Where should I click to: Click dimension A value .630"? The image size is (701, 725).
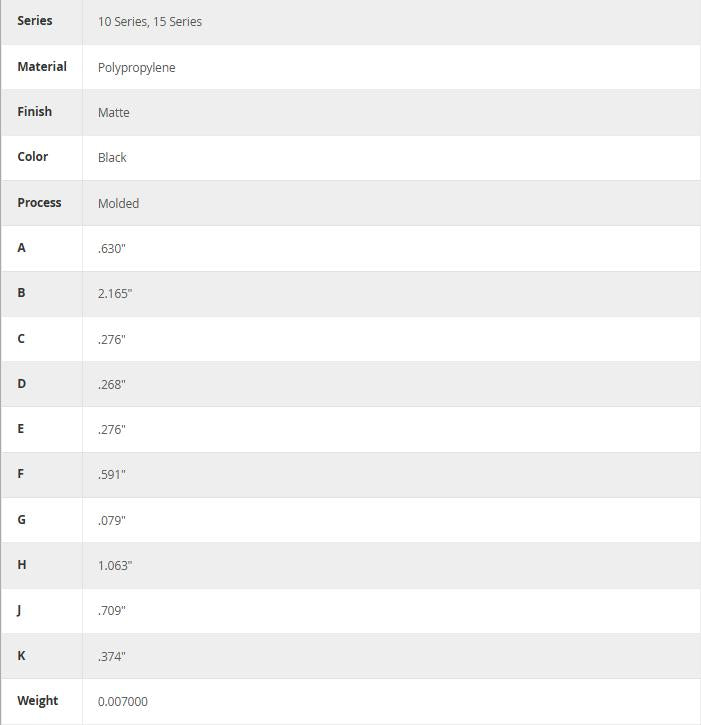click(x=112, y=248)
